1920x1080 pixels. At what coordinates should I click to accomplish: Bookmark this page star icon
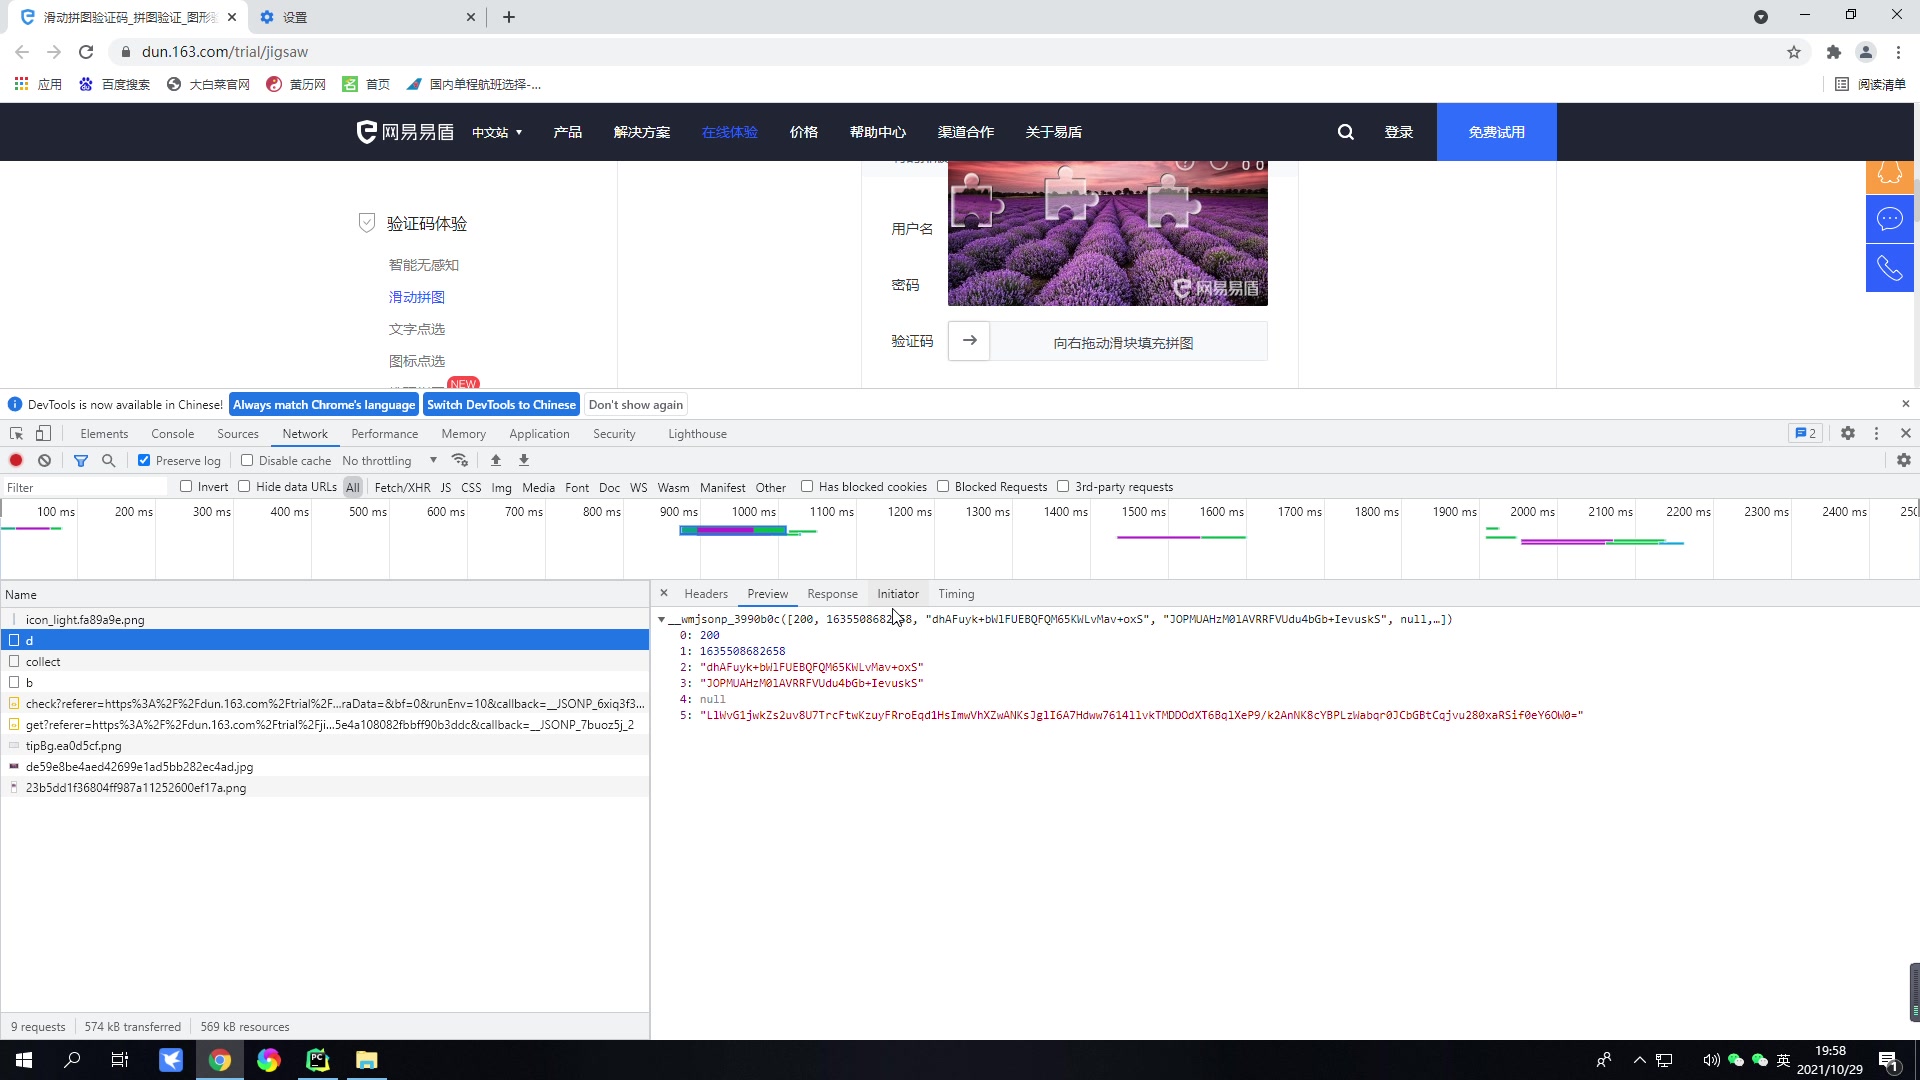(x=1794, y=52)
